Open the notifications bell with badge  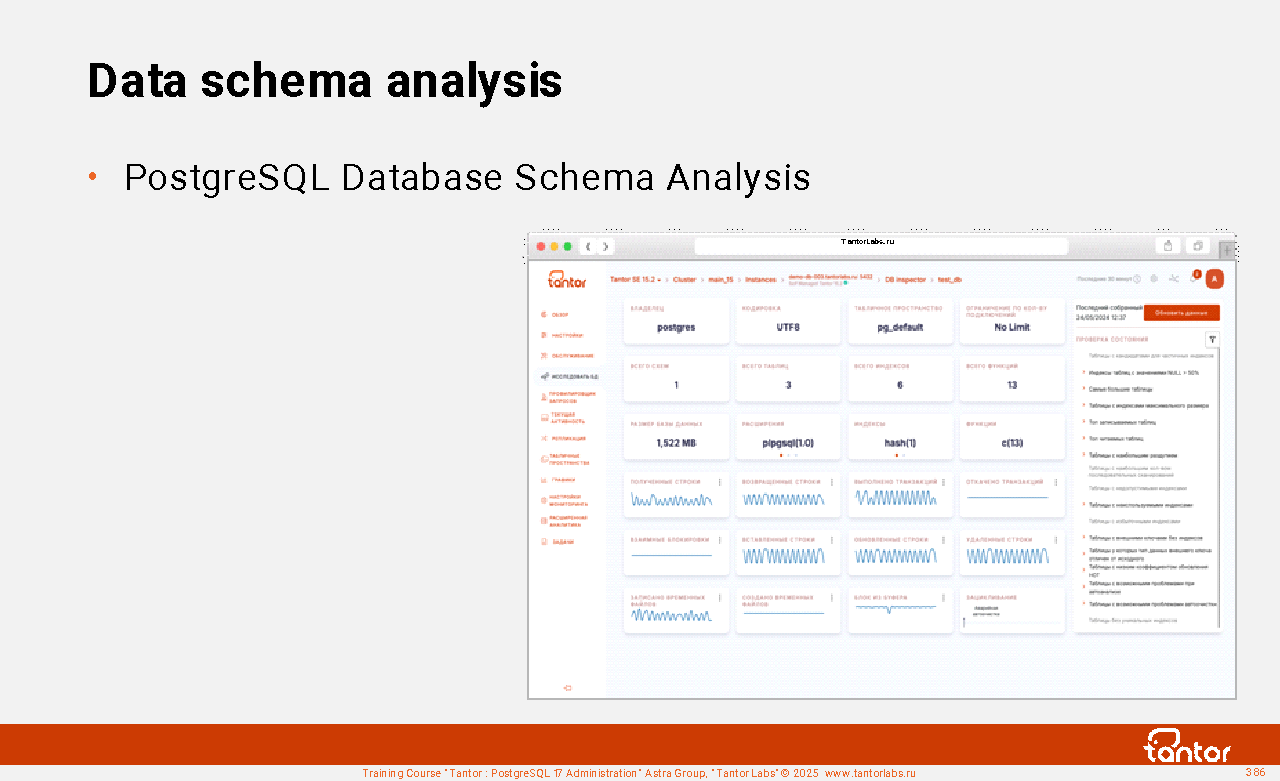coord(1194,279)
